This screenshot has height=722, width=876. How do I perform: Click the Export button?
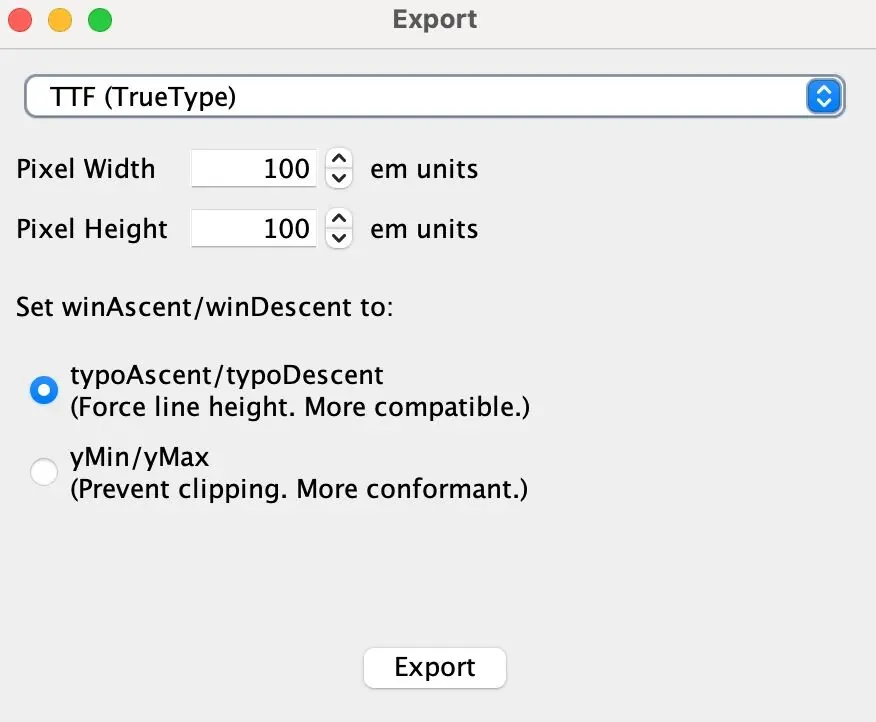(435, 667)
